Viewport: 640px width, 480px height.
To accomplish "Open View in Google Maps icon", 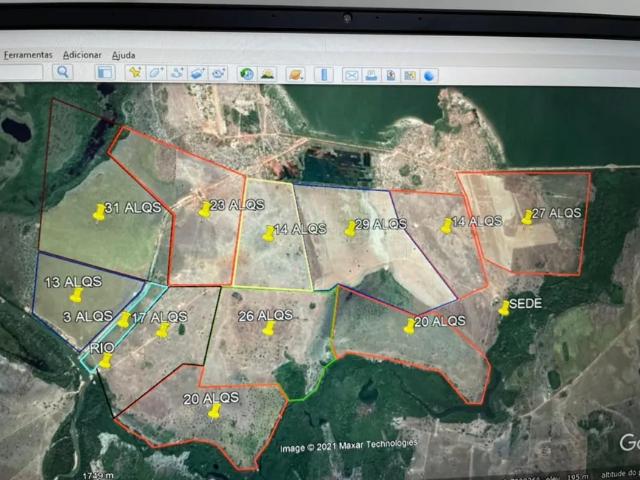I will click(x=409, y=76).
